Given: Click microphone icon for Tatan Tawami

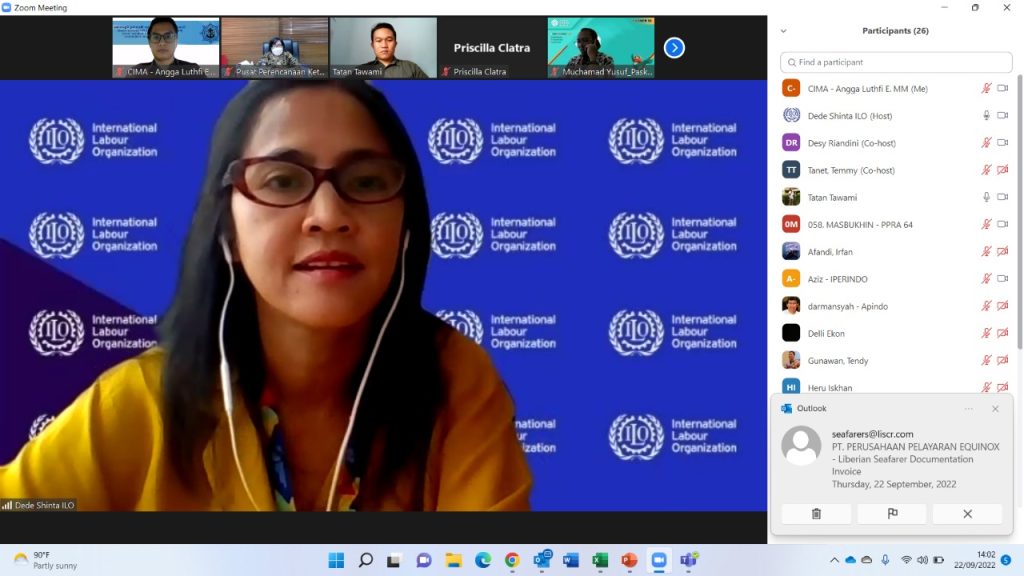Looking at the screenshot, I should [986, 197].
